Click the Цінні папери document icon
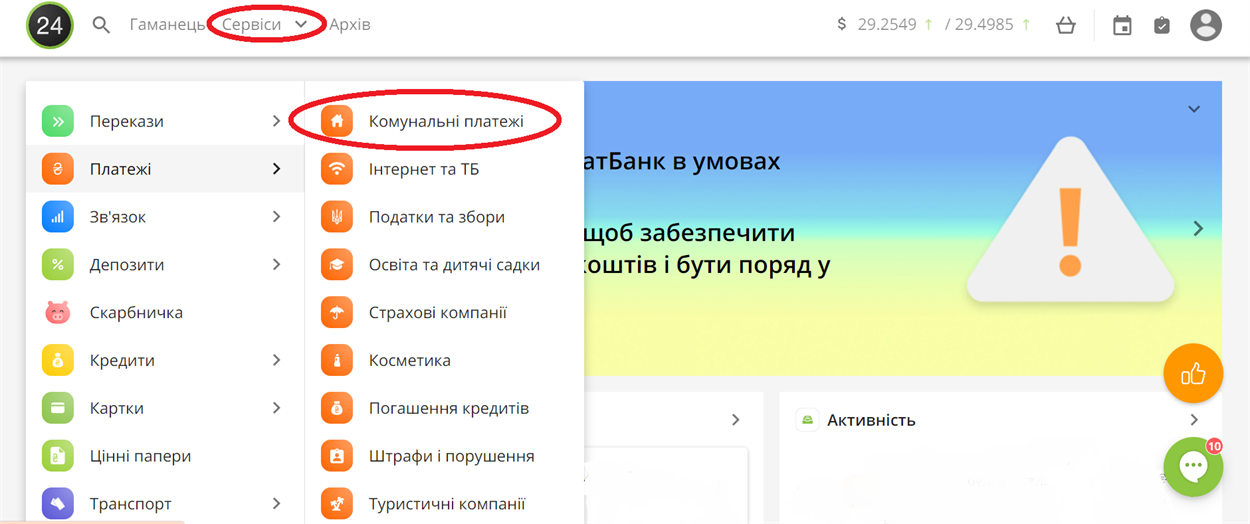 [58, 457]
